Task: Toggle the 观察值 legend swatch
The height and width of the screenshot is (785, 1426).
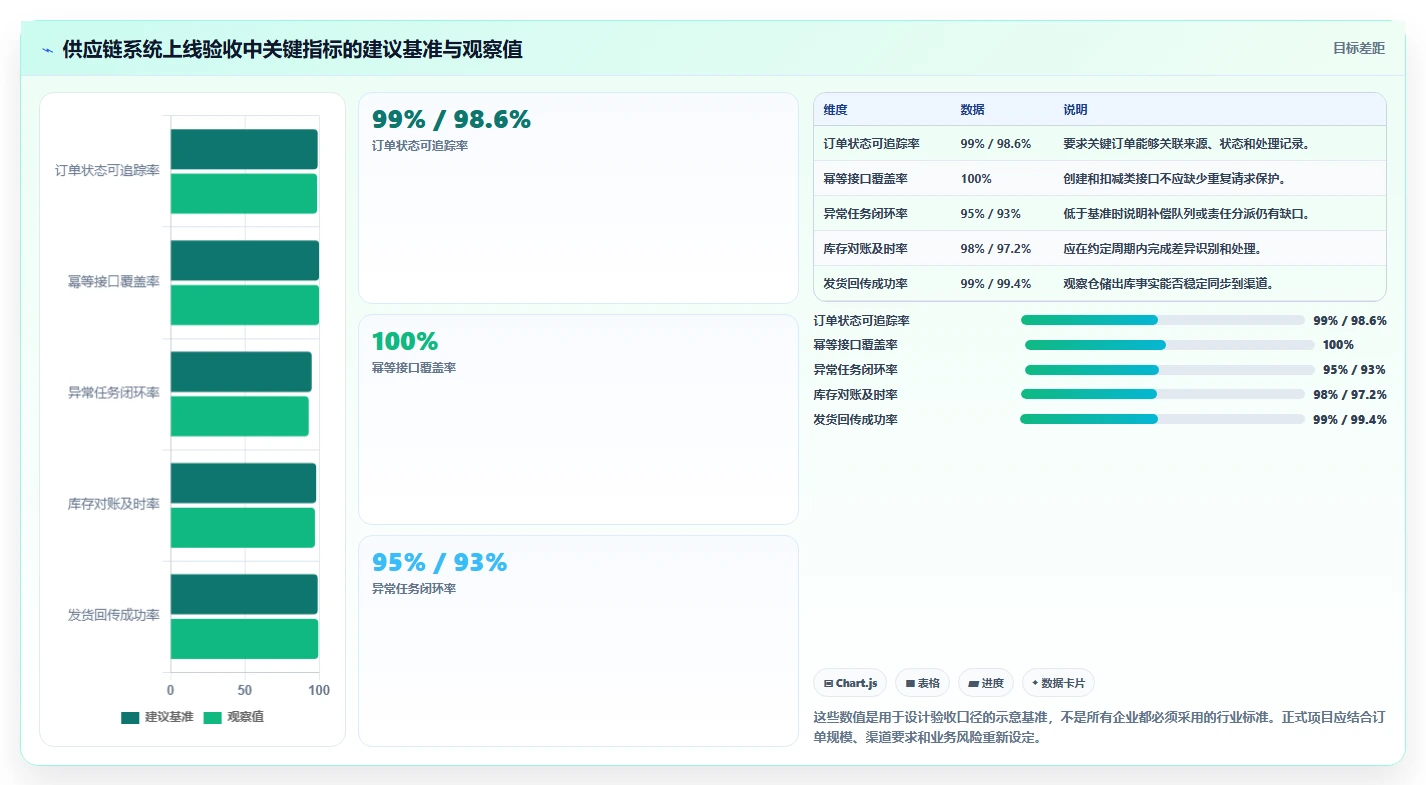Action: coord(212,718)
